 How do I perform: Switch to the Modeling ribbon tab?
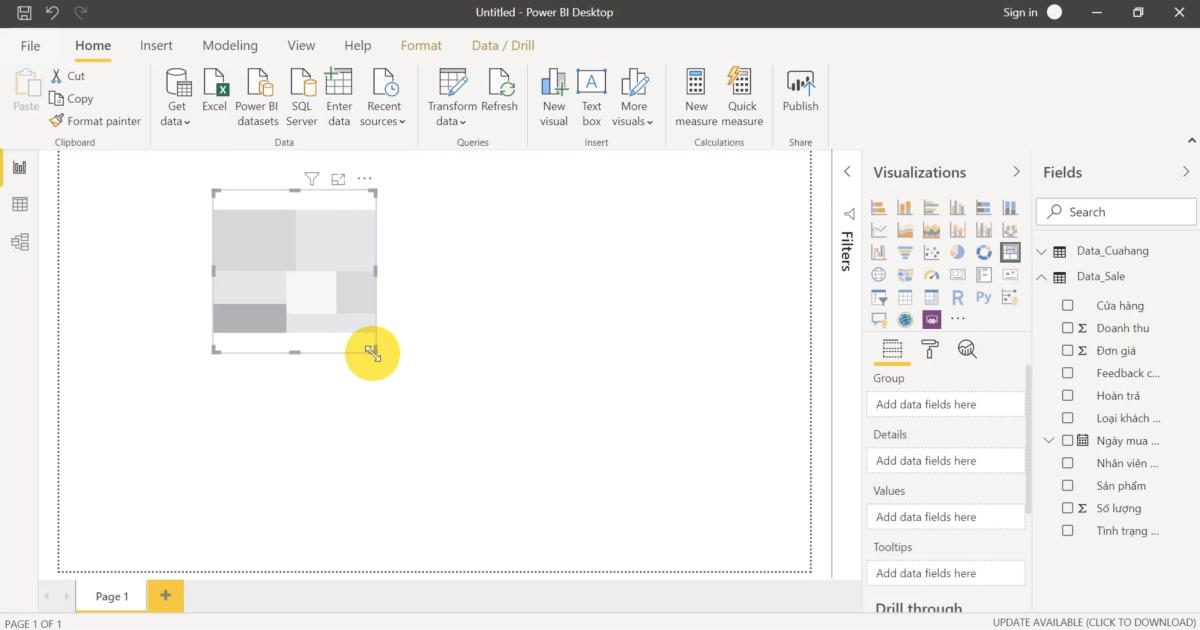pos(230,45)
